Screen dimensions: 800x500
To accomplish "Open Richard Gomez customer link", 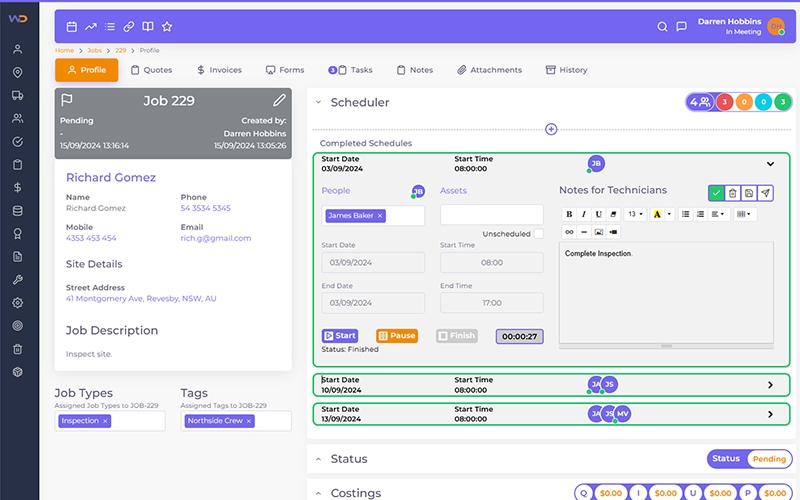I will pyautogui.click(x=111, y=178).
